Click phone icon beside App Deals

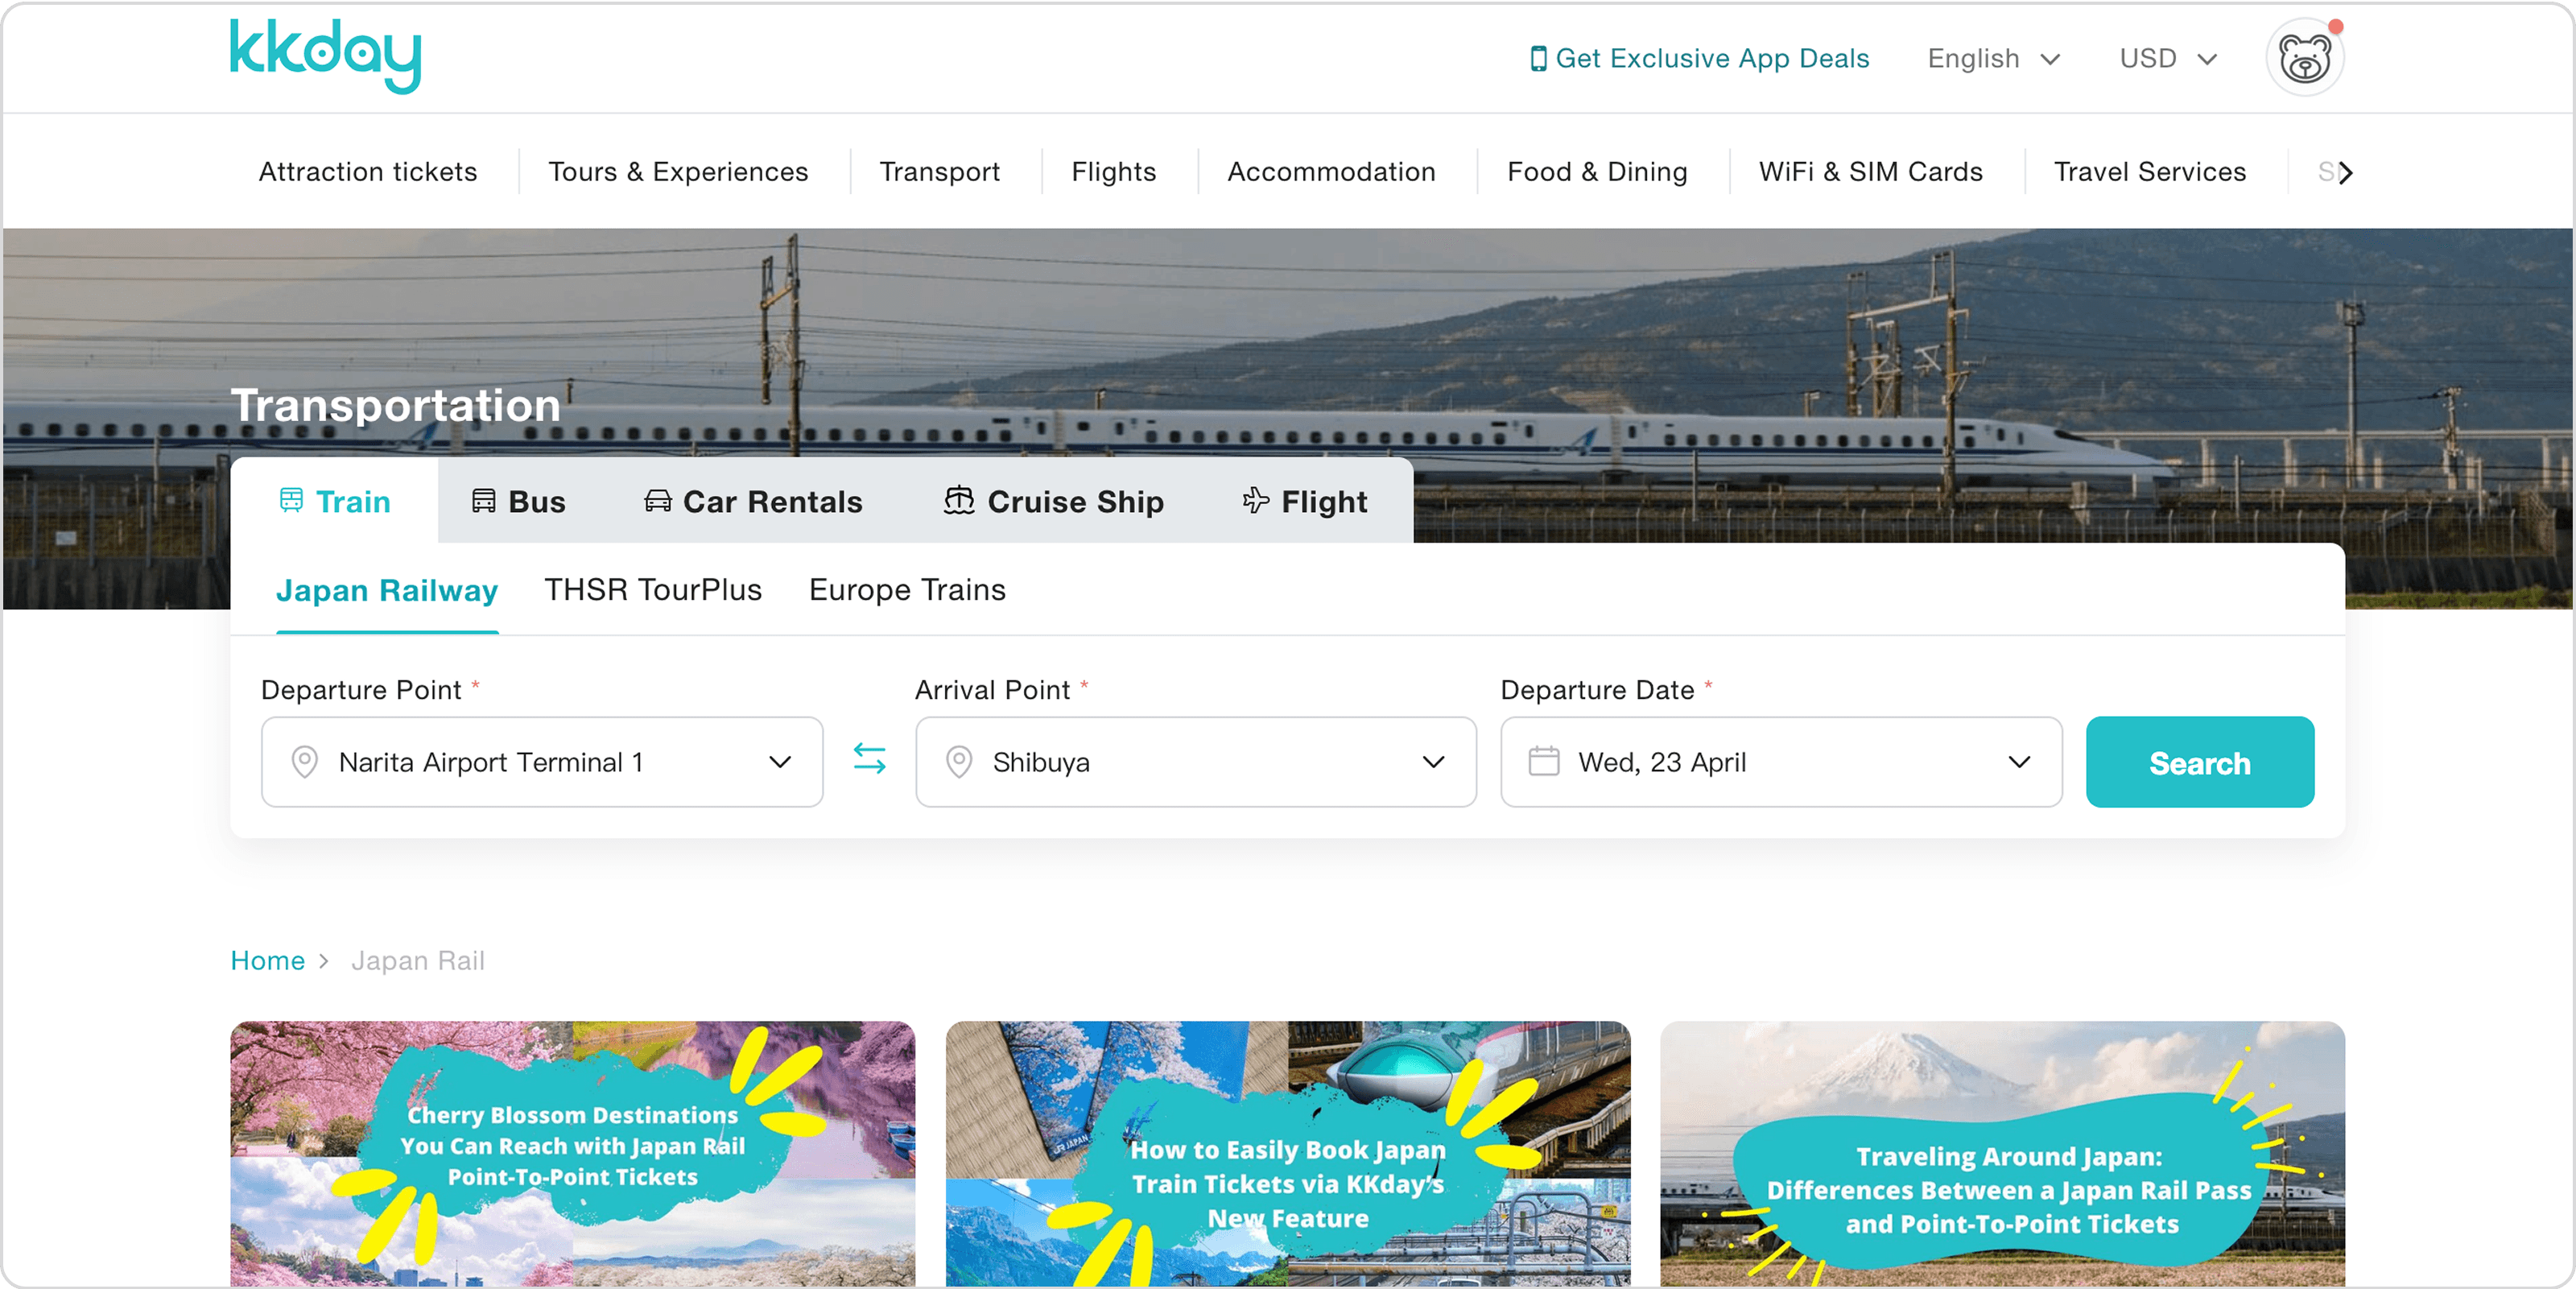(1537, 59)
